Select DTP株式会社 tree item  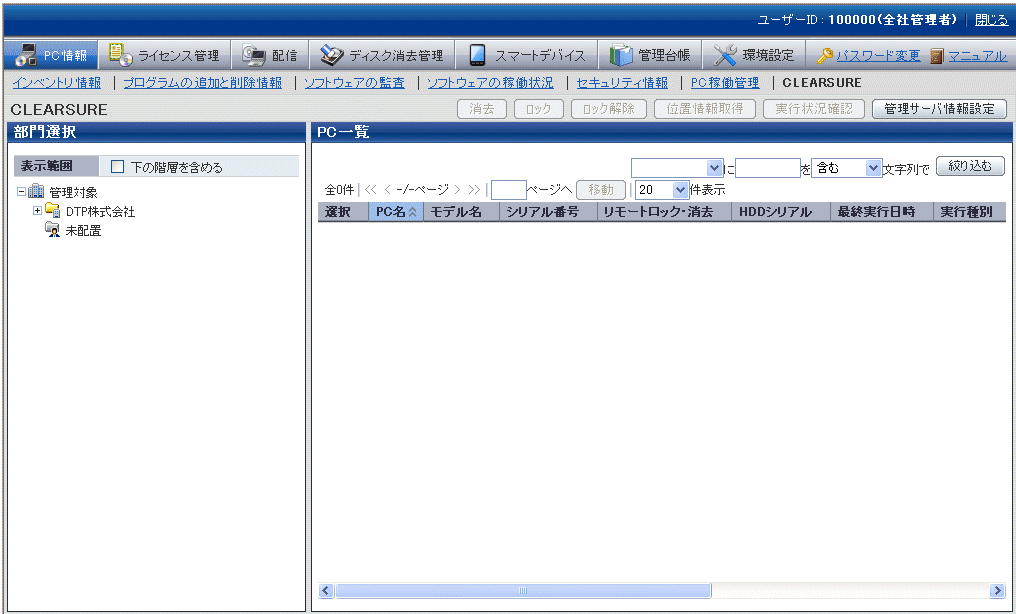[x=100, y=211]
